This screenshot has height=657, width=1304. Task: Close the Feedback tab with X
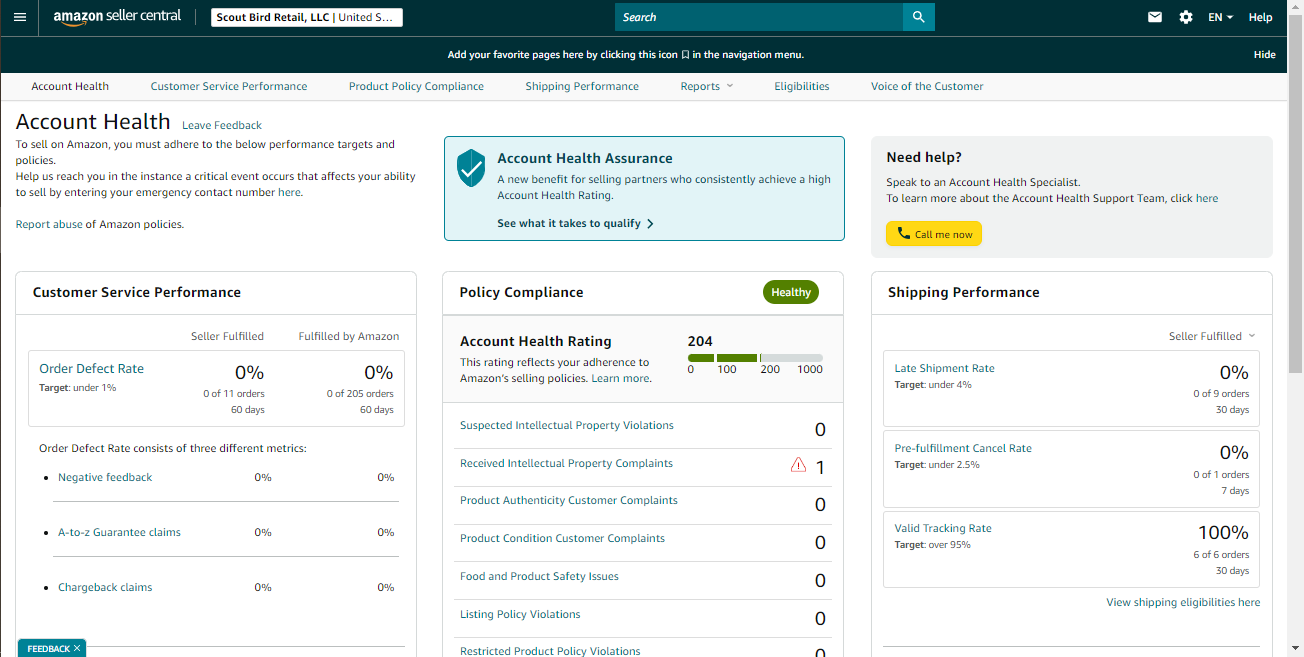[77, 649]
